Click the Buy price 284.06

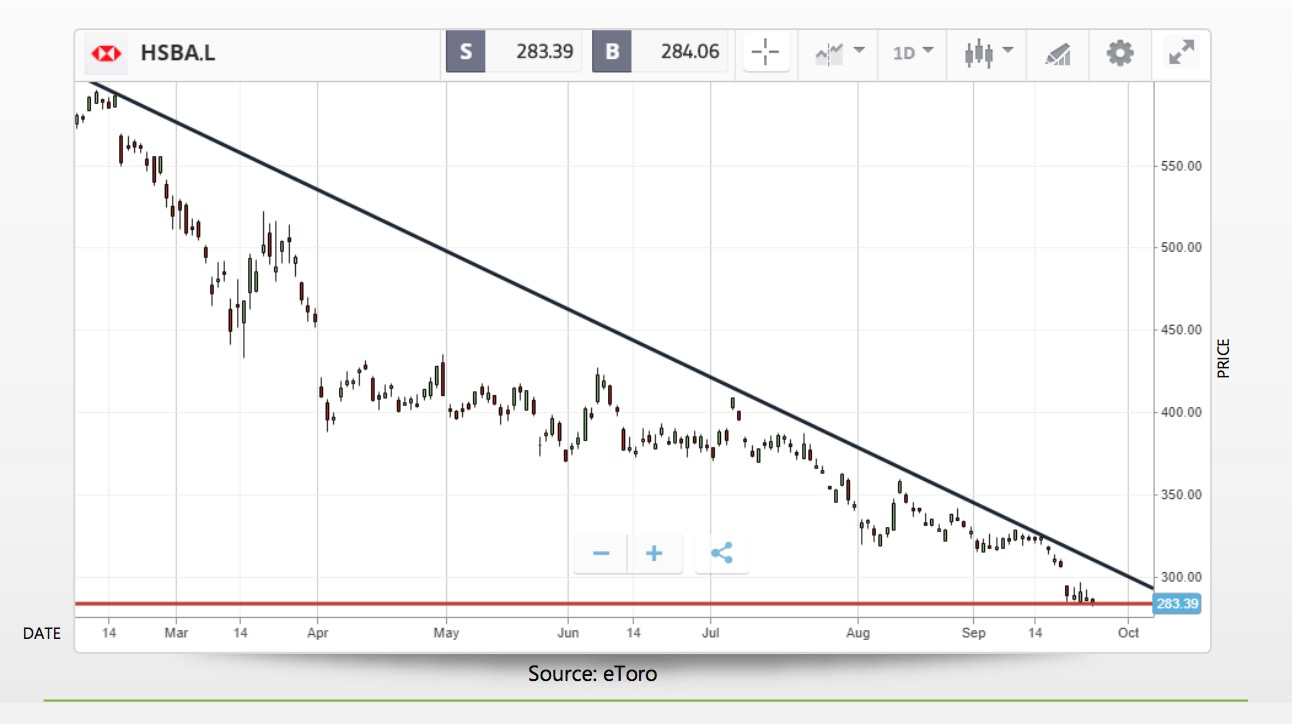687,53
